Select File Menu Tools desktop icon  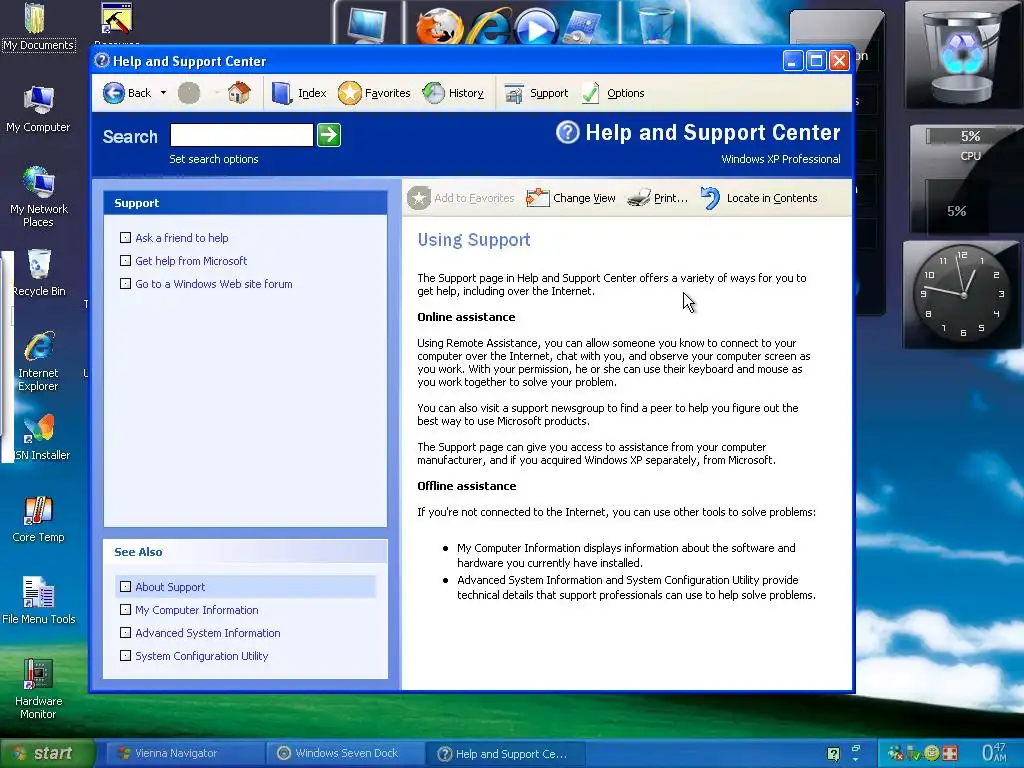tap(39, 601)
